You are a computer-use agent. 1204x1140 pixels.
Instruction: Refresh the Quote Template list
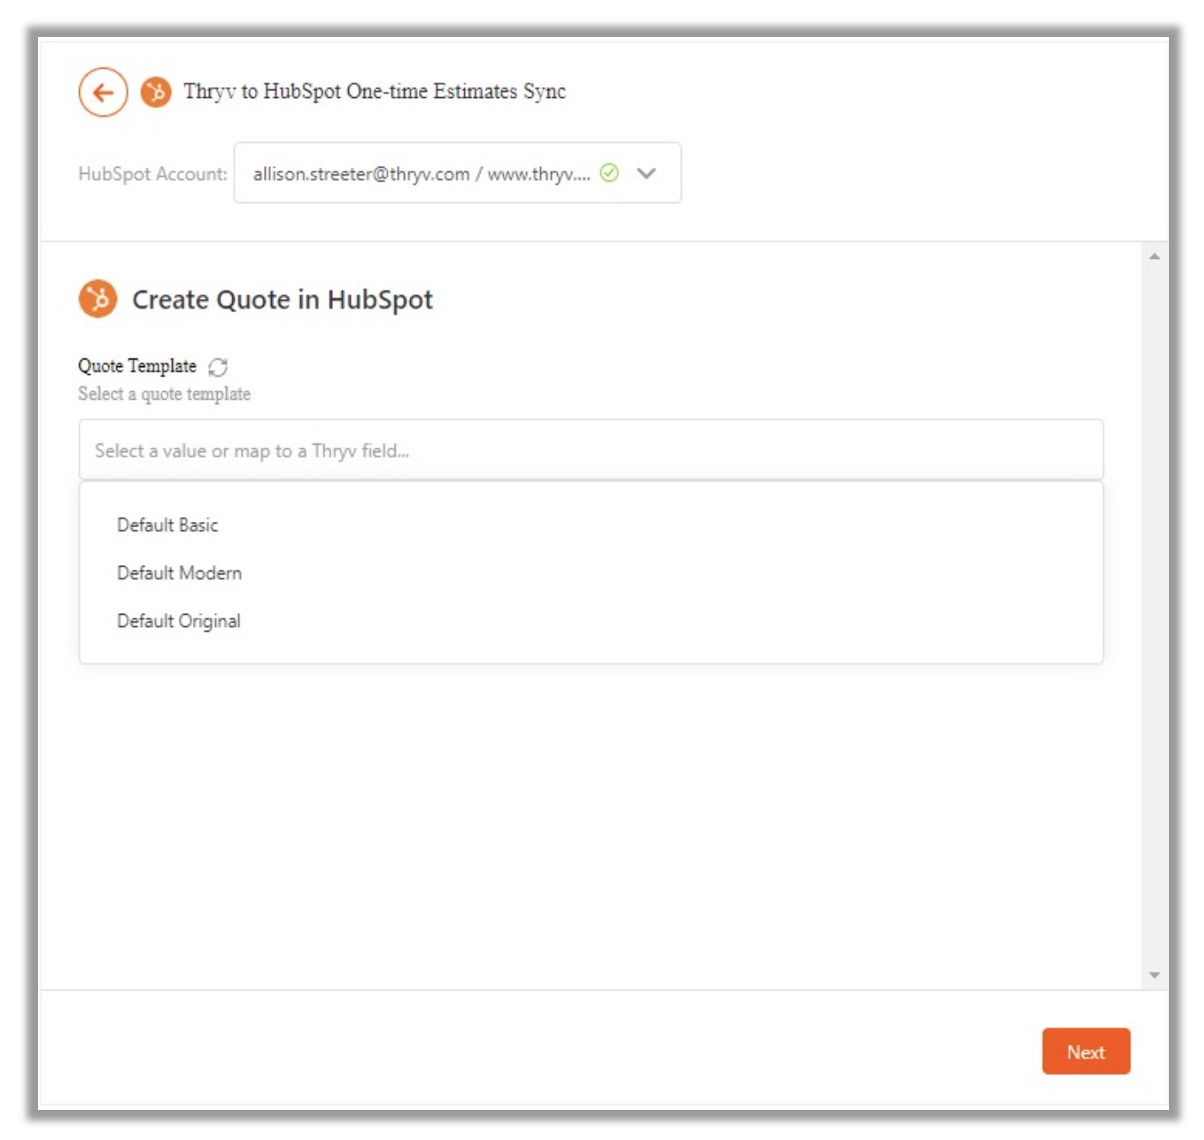218,366
